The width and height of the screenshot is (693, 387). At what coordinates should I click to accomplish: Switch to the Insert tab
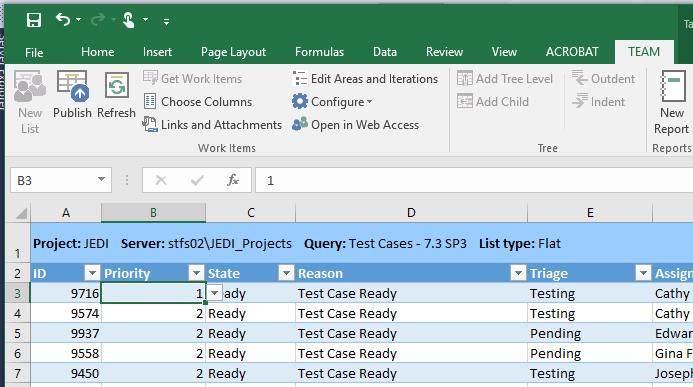click(157, 52)
